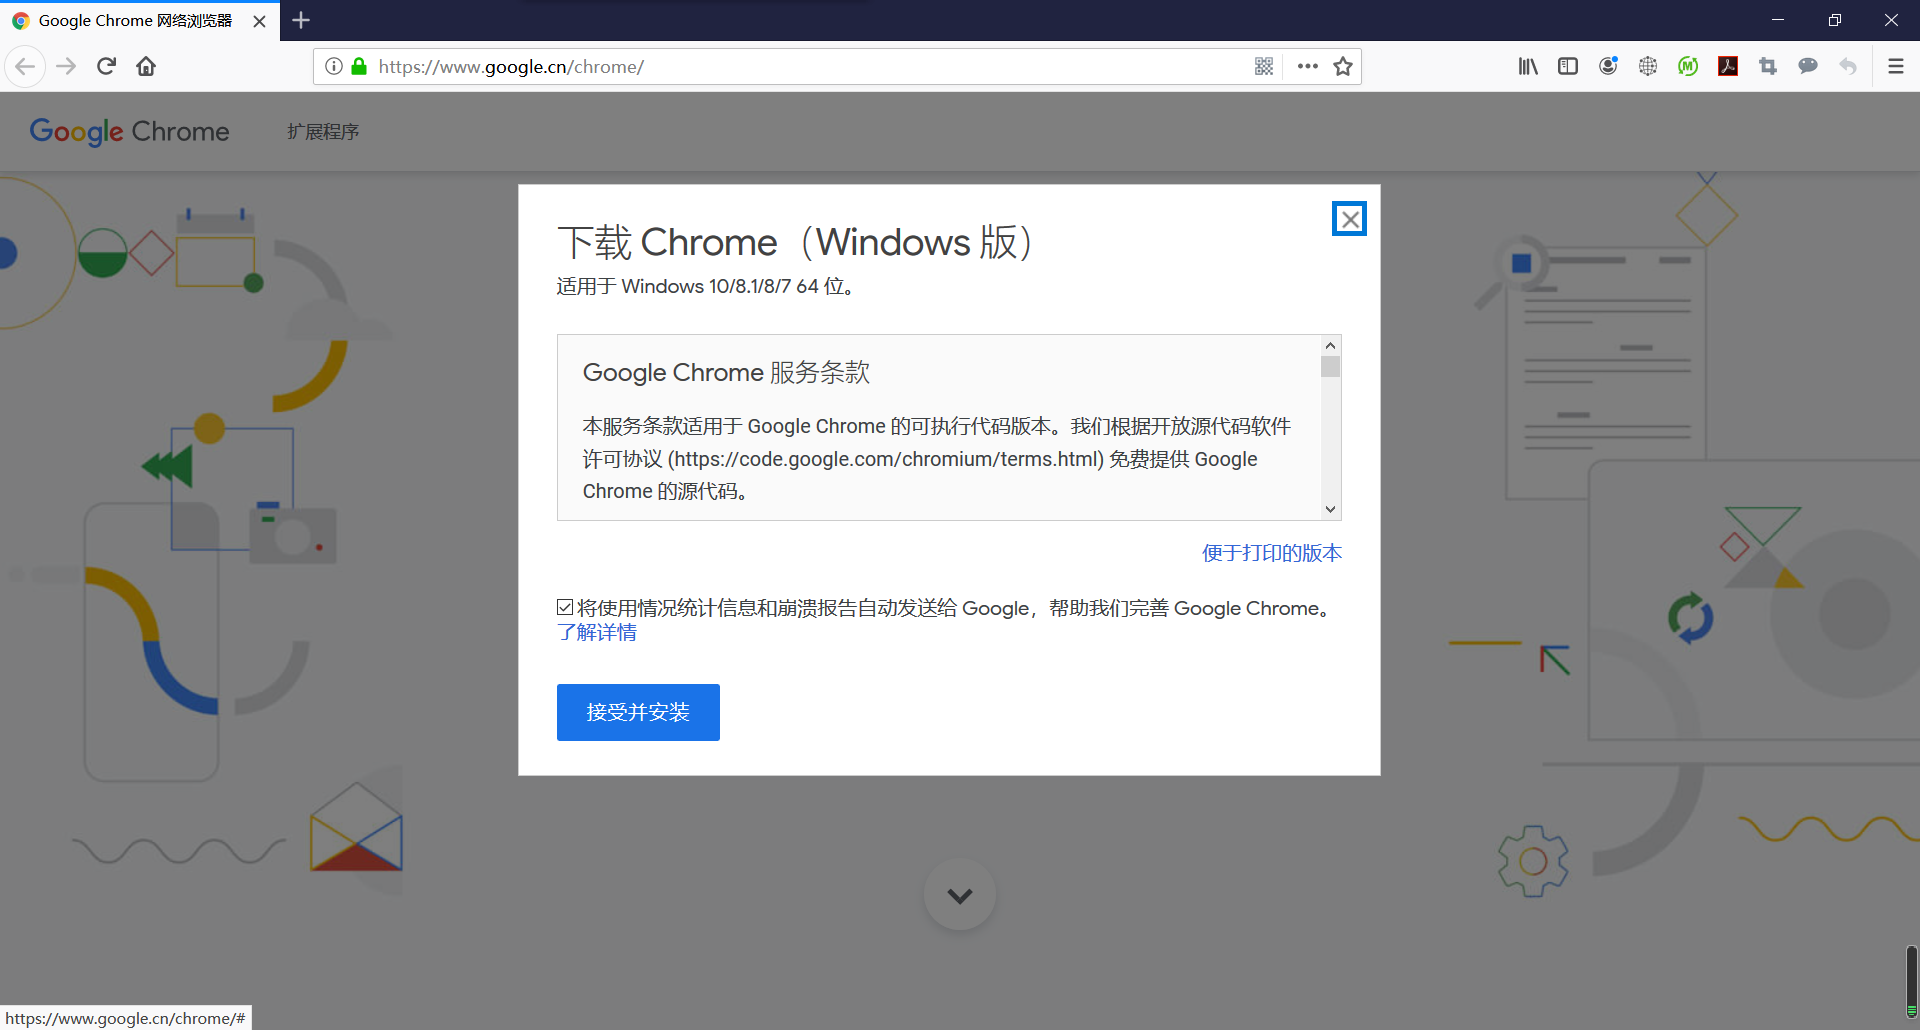Toggle the sidebar view icon

1567,66
